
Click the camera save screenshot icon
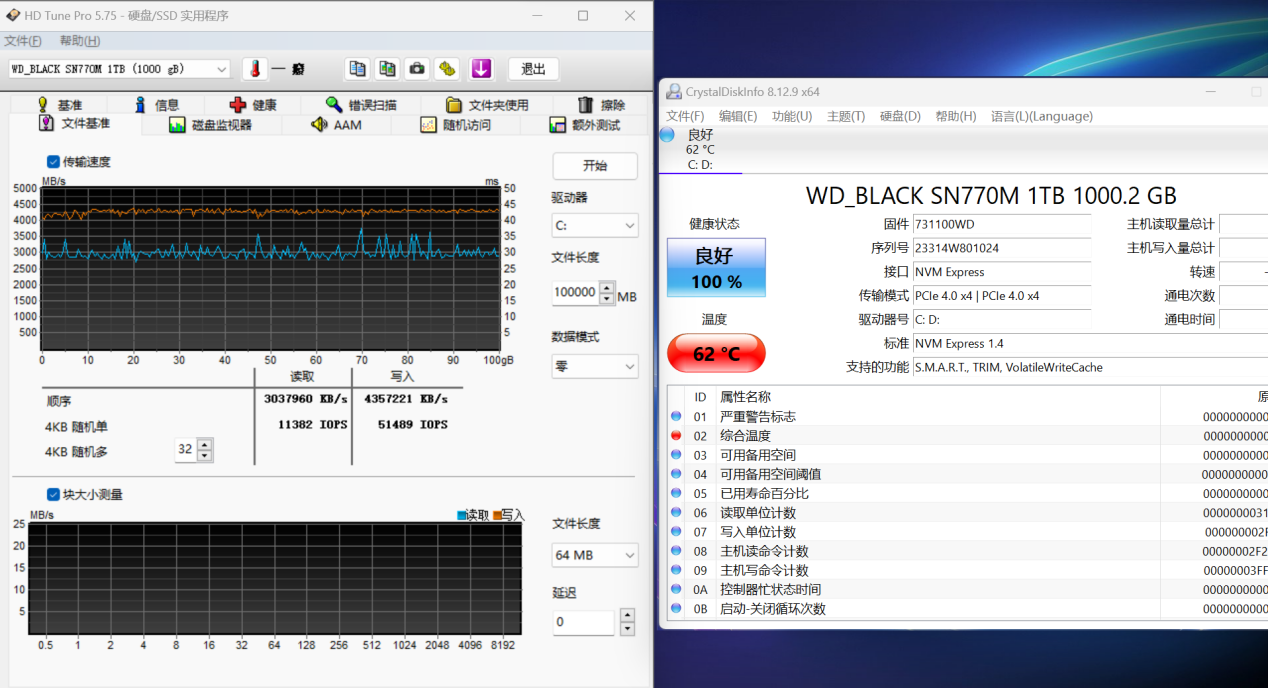(x=417, y=69)
